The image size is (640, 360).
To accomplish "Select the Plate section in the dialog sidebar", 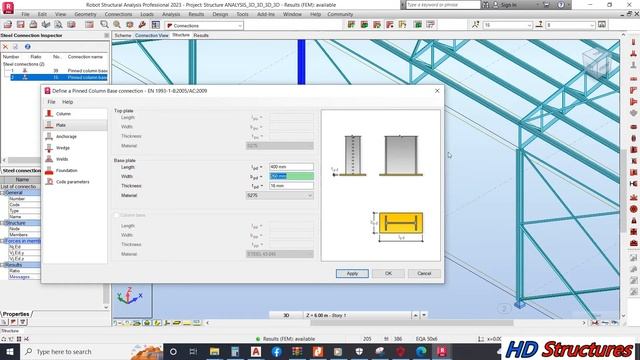I will pos(75,125).
